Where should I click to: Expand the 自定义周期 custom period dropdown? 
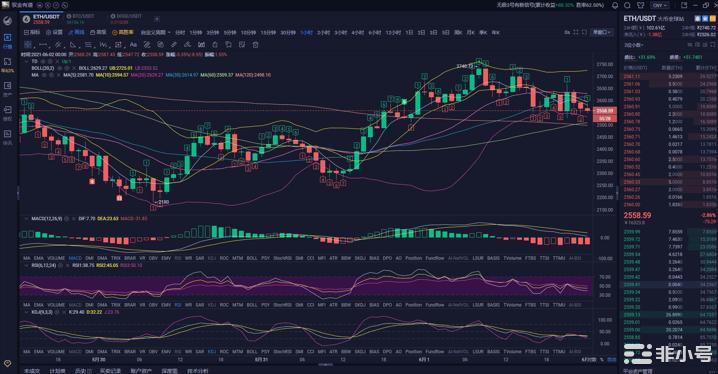coord(155,33)
